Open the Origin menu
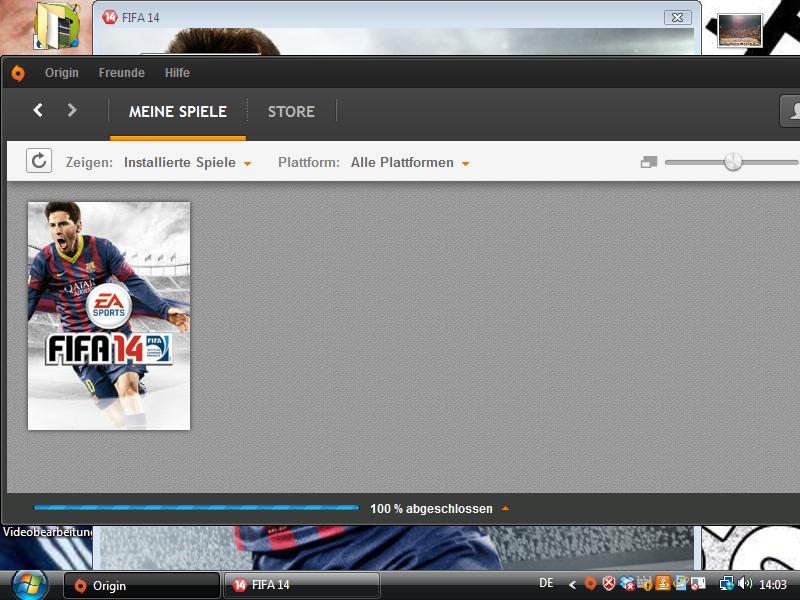The image size is (800, 600). [62, 73]
